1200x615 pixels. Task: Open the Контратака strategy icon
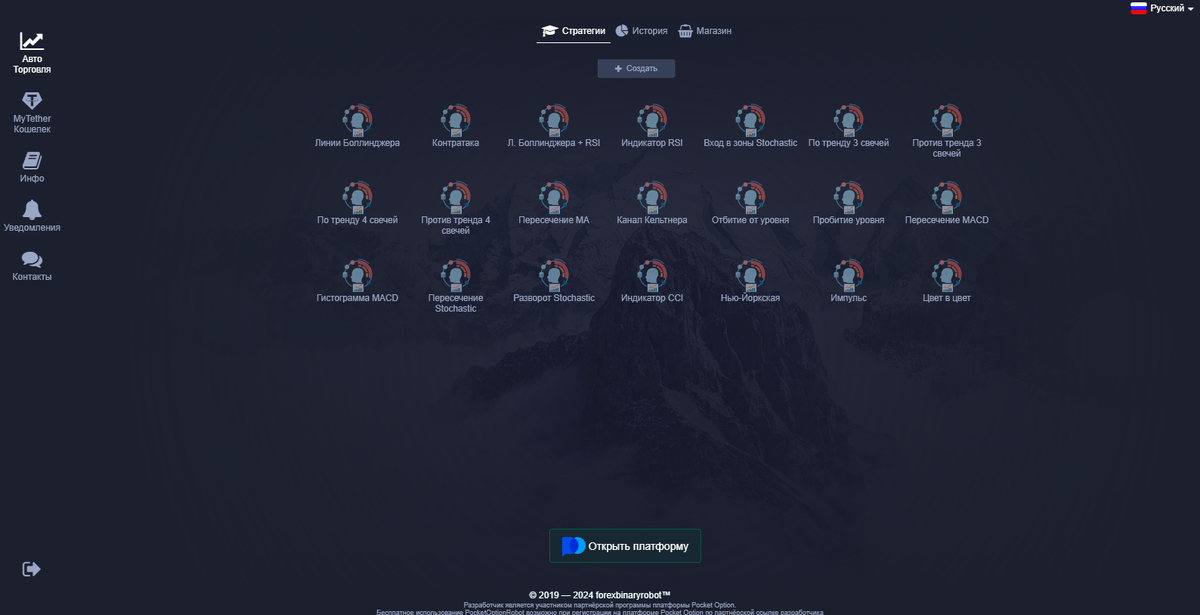pyautogui.click(x=456, y=120)
